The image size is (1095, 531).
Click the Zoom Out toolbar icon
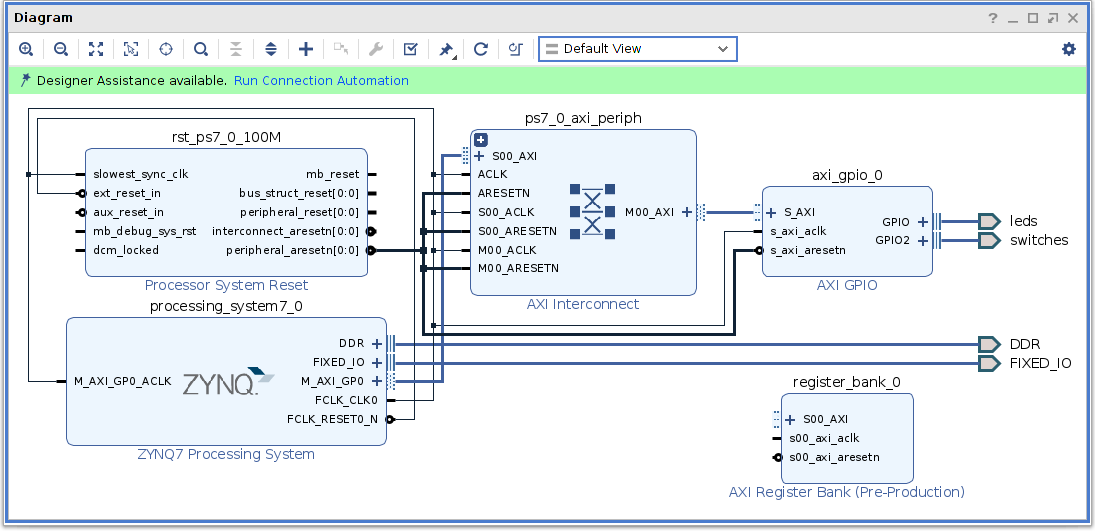pyautogui.click(x=61, y=49)
